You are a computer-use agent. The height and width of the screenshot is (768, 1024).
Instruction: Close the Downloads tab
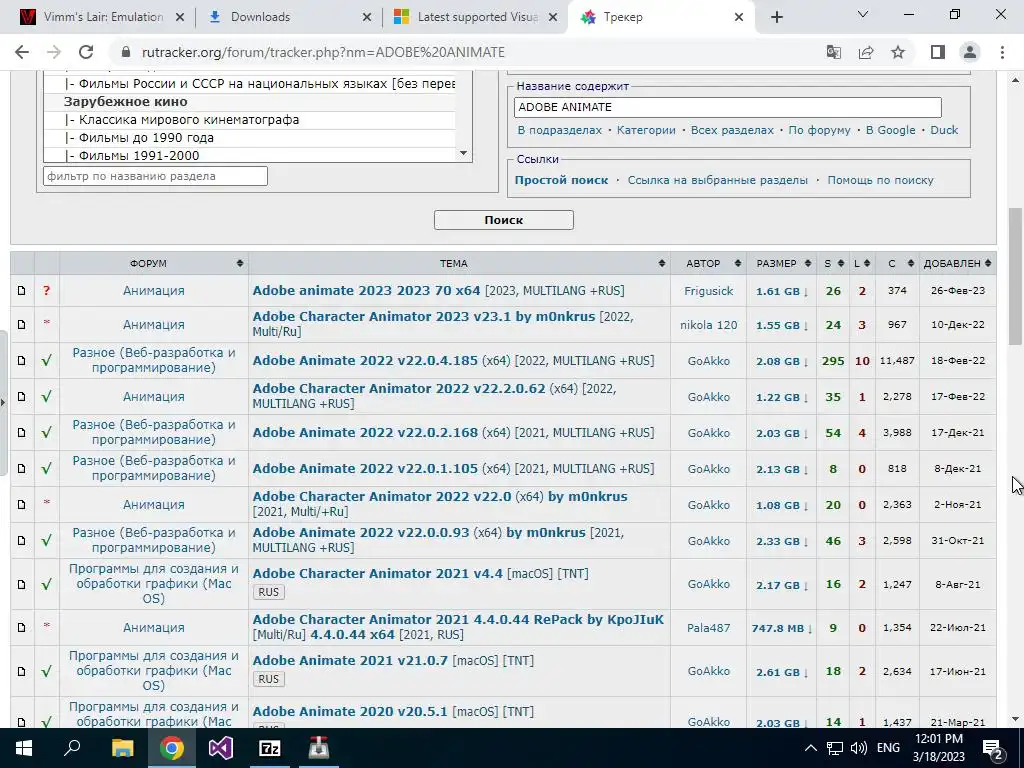(367, 17)
